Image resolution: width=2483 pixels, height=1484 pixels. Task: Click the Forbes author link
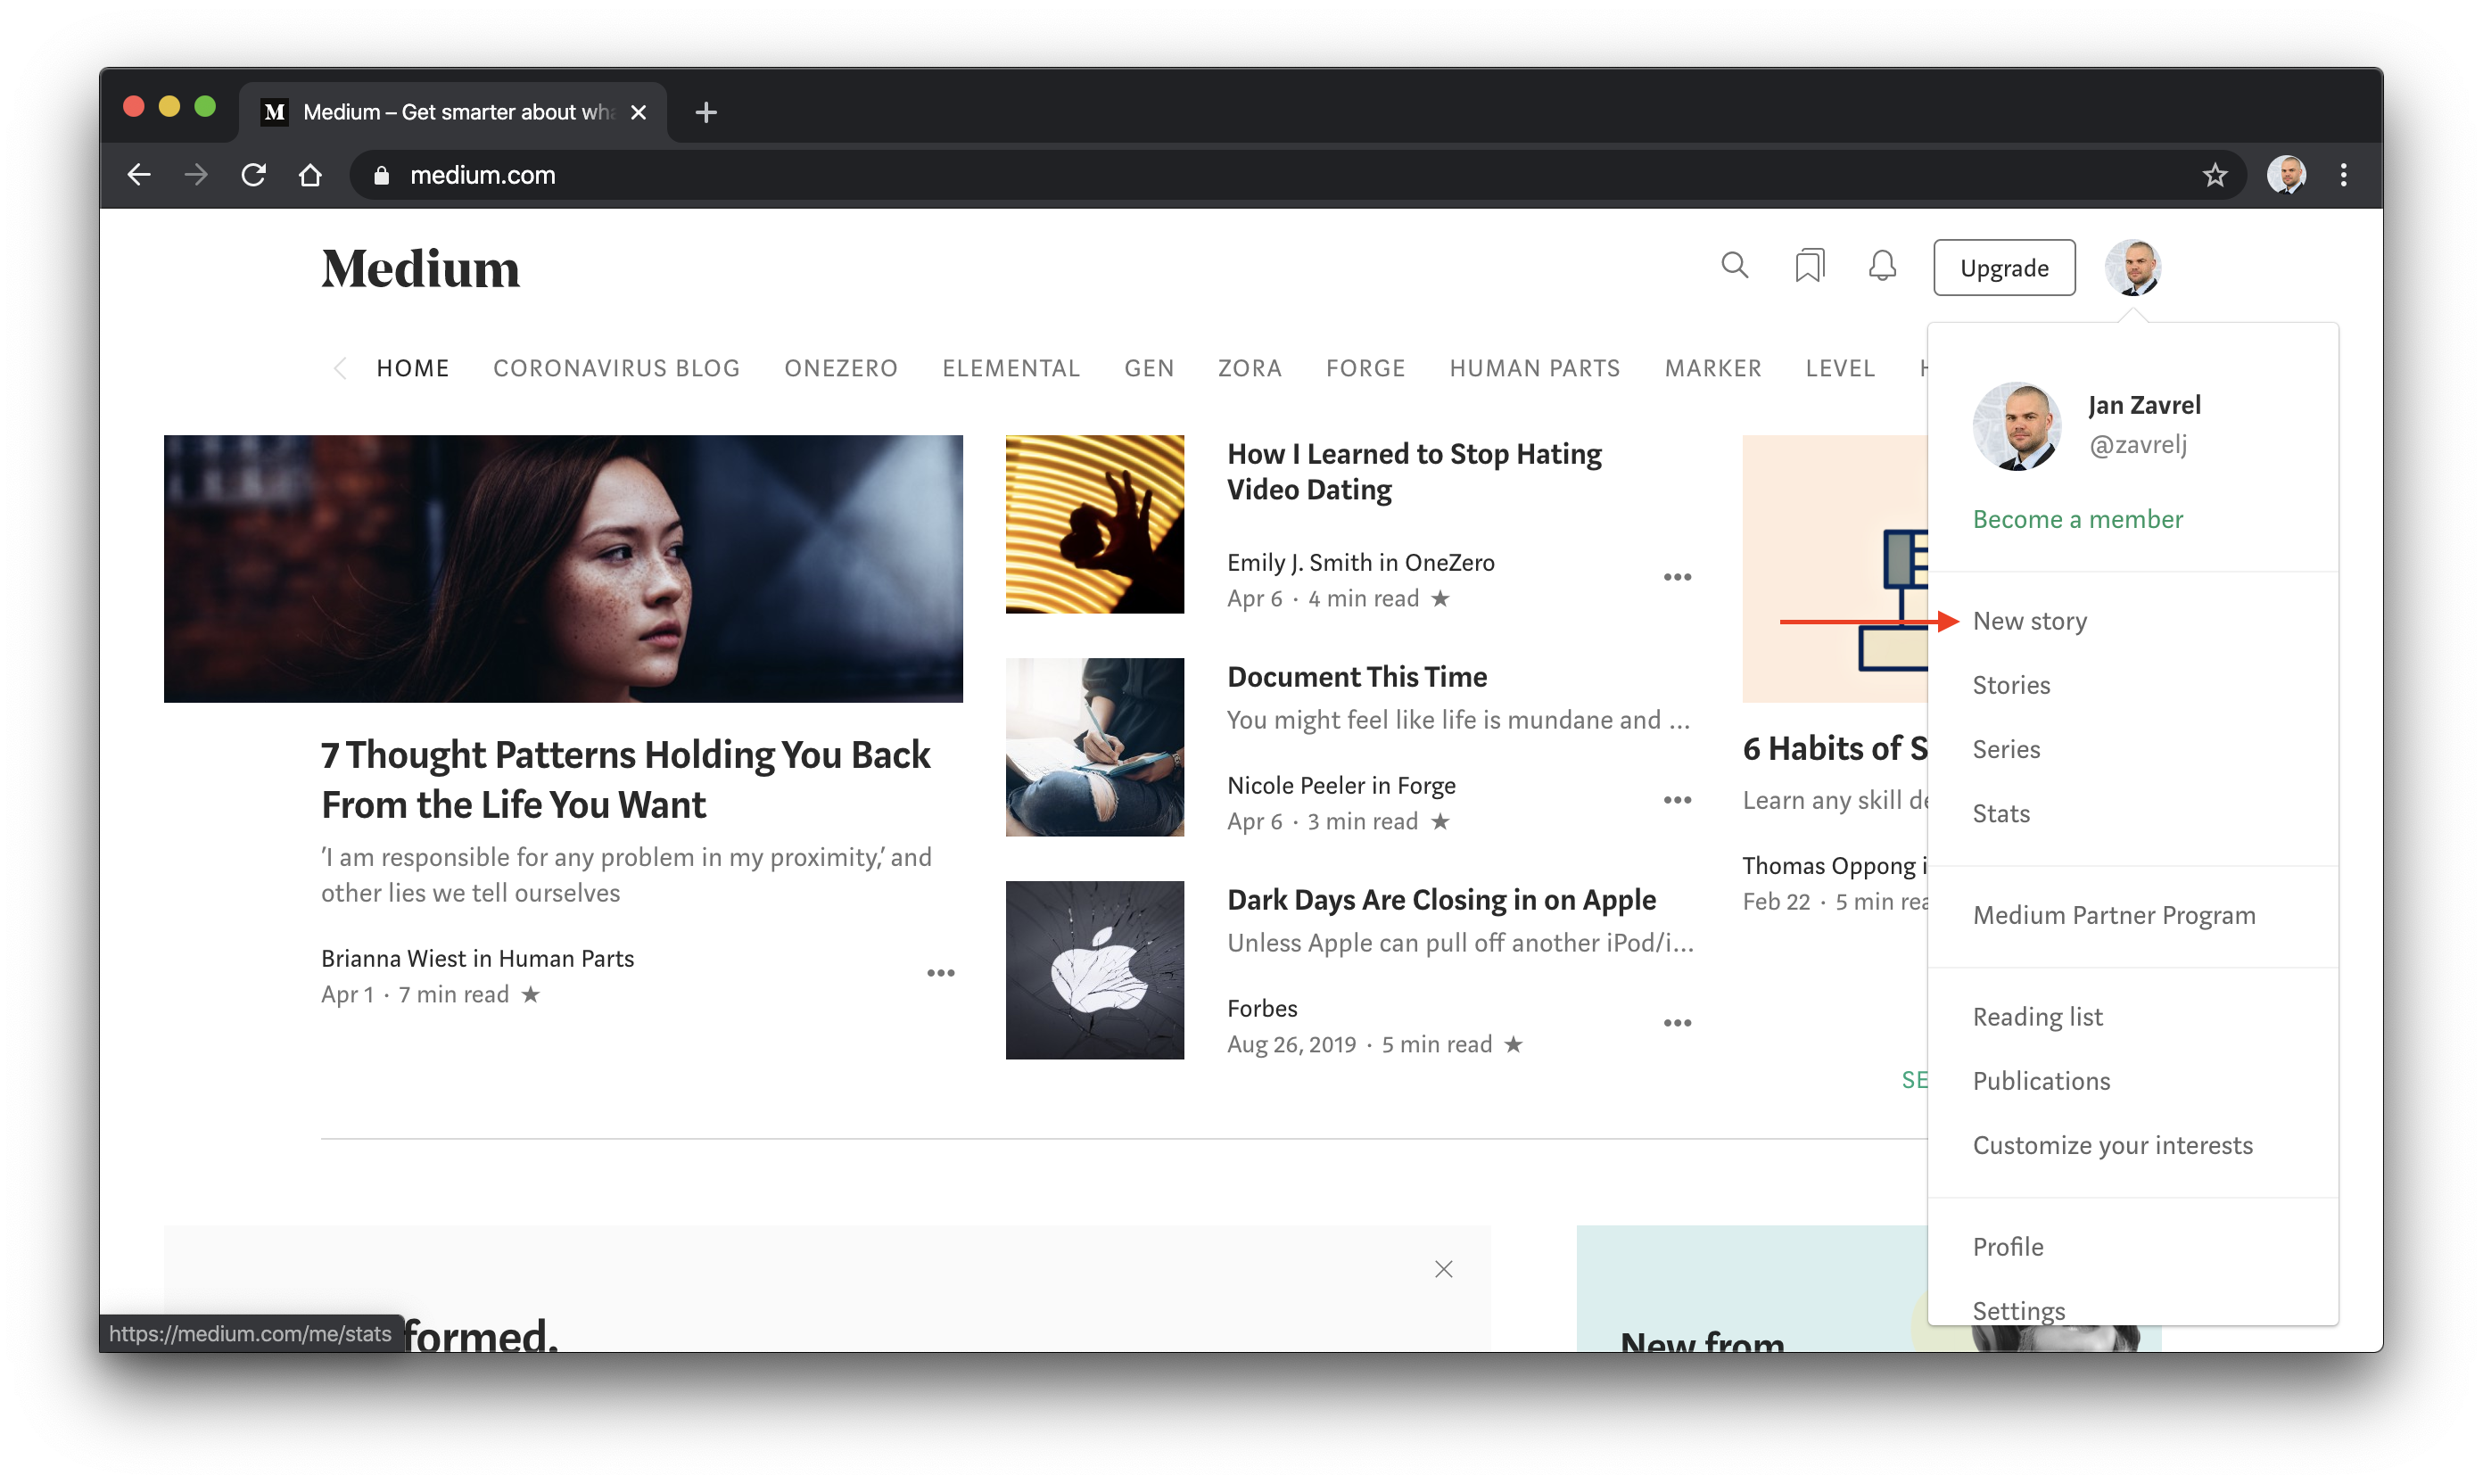1262,1008
